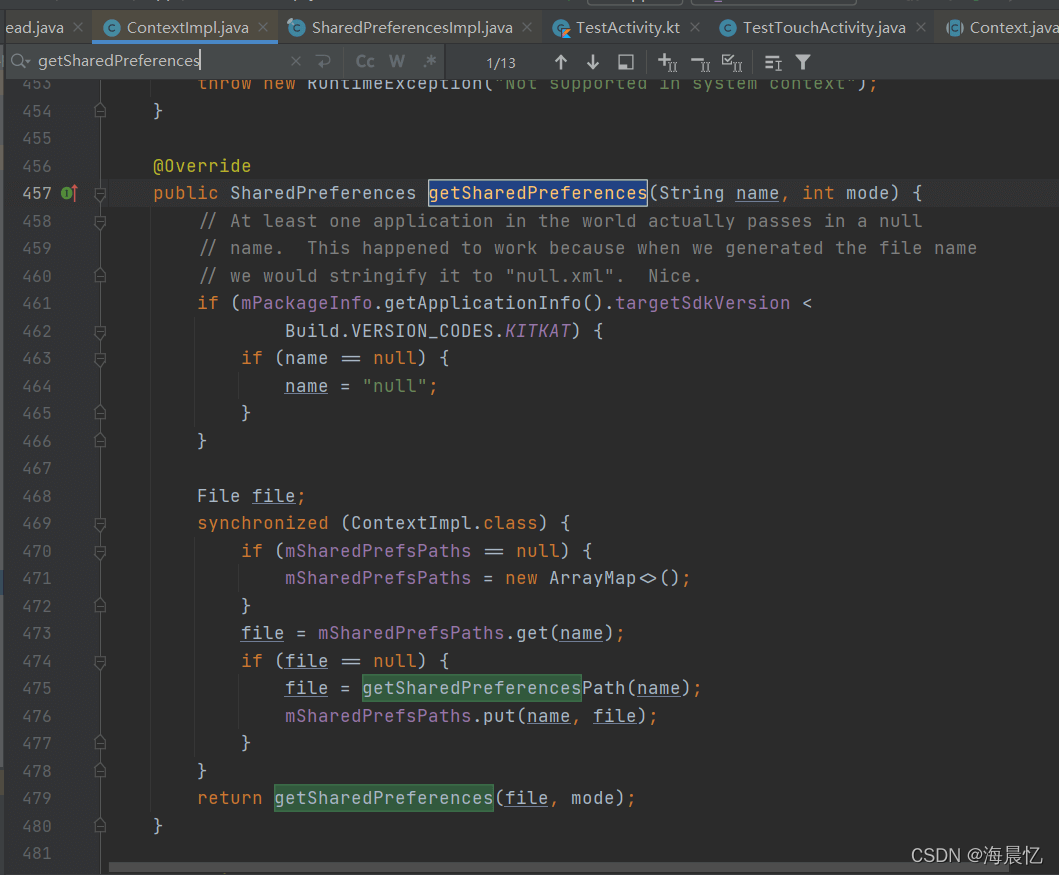1059x875 pixels.
Task: Collapse method fold marker at line 457
Action: pos(100,194)
